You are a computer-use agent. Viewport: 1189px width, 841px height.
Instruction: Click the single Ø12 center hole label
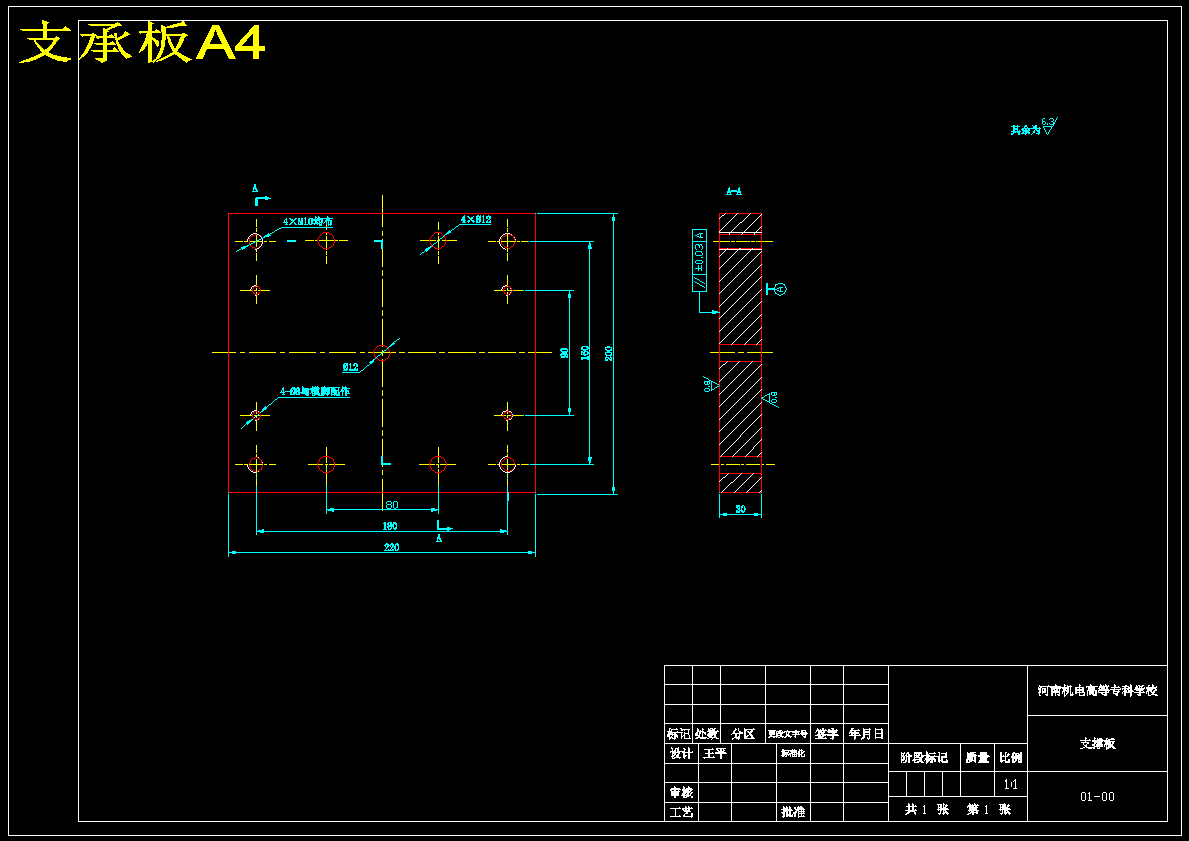click(x=350, y=367)
